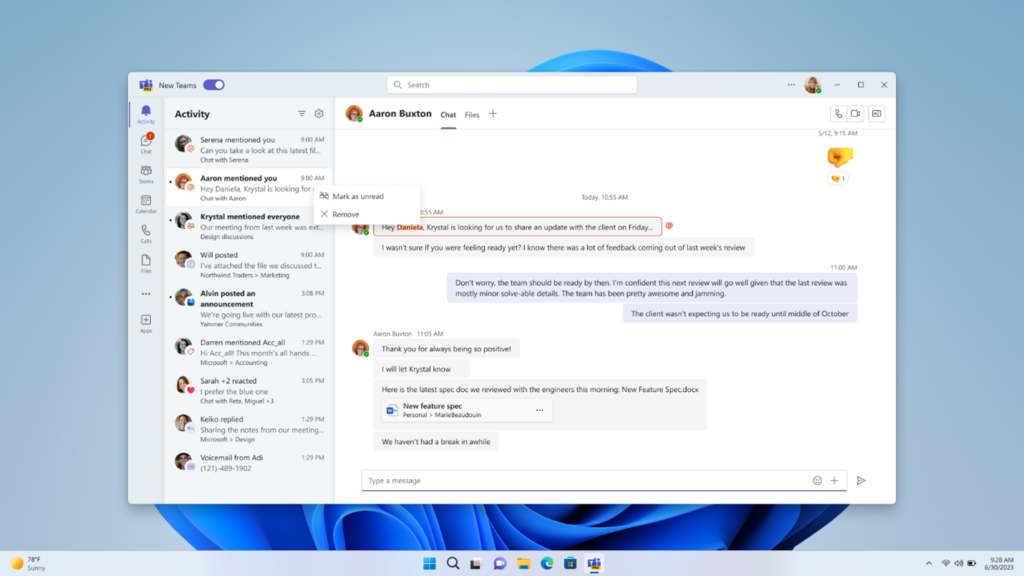This screenshot has width=1024, height=576.
Task: Open more options on New feature spec
Action: pyautogui.click(x=539, y=410)
